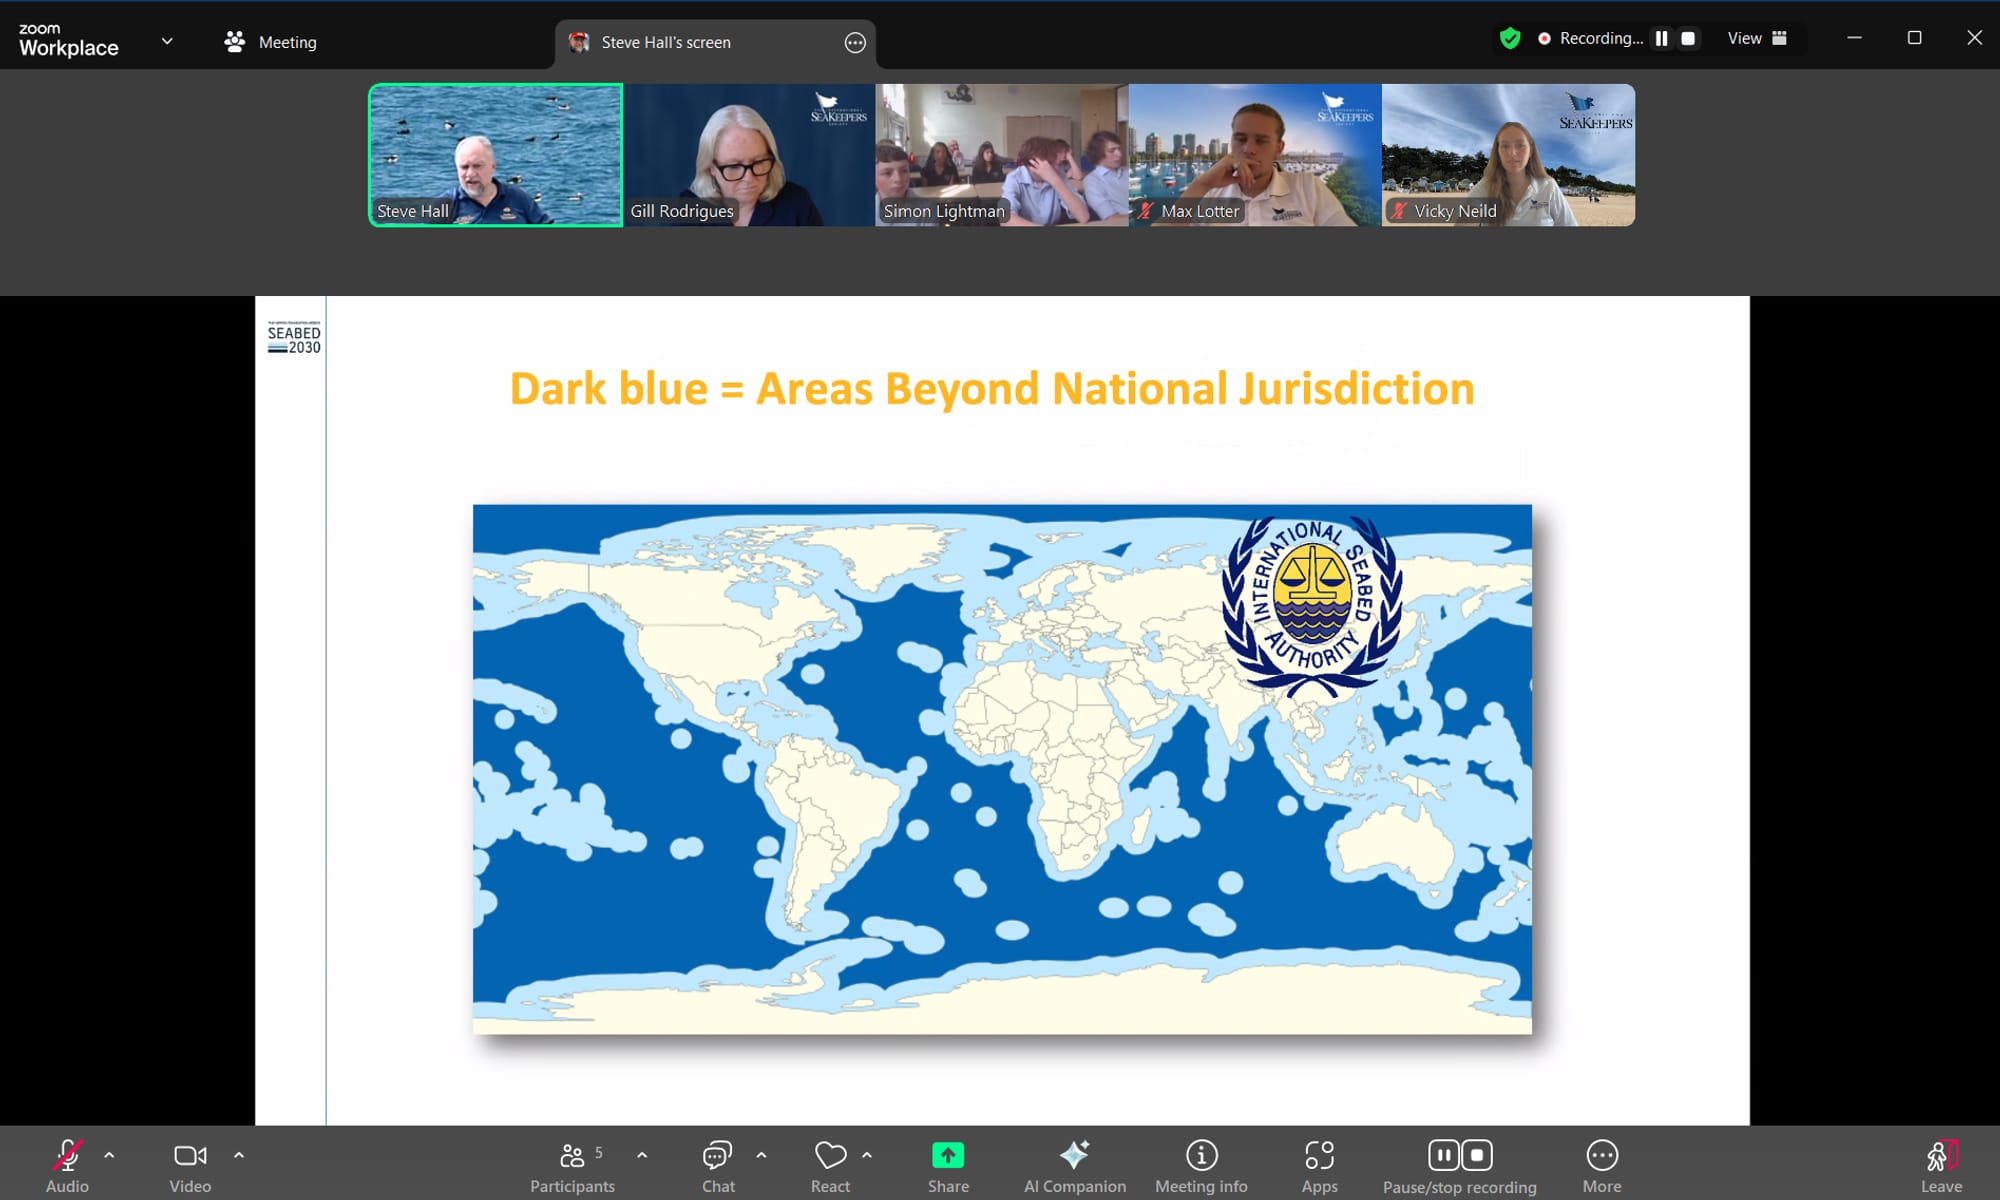Expand Zoom Workplace dropdown chevron
Viewport: 2000px width, 1200px height.
pyautogui.click(x=167, y=41)
